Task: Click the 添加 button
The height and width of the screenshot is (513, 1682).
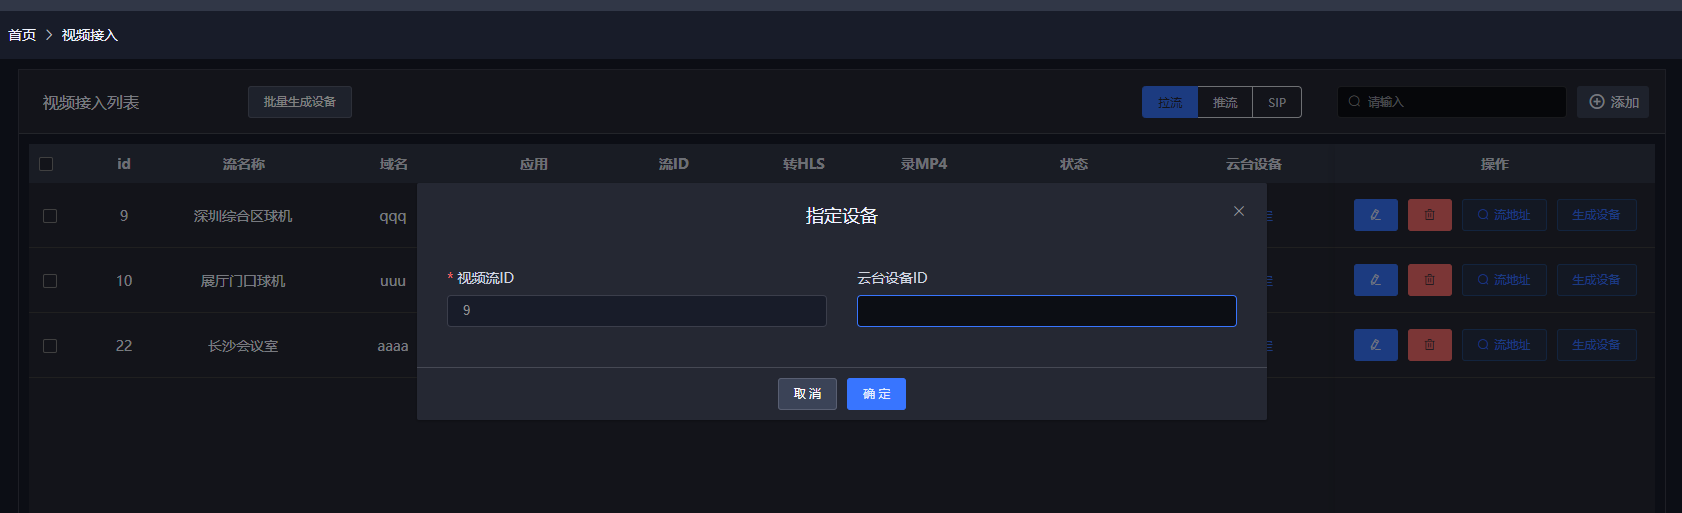Action: pyautogui.click(x=1613, y=102)
